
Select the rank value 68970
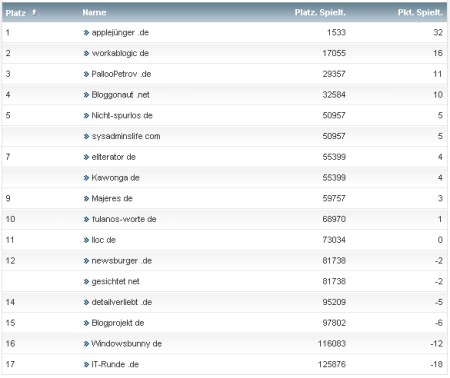(334, 219)
